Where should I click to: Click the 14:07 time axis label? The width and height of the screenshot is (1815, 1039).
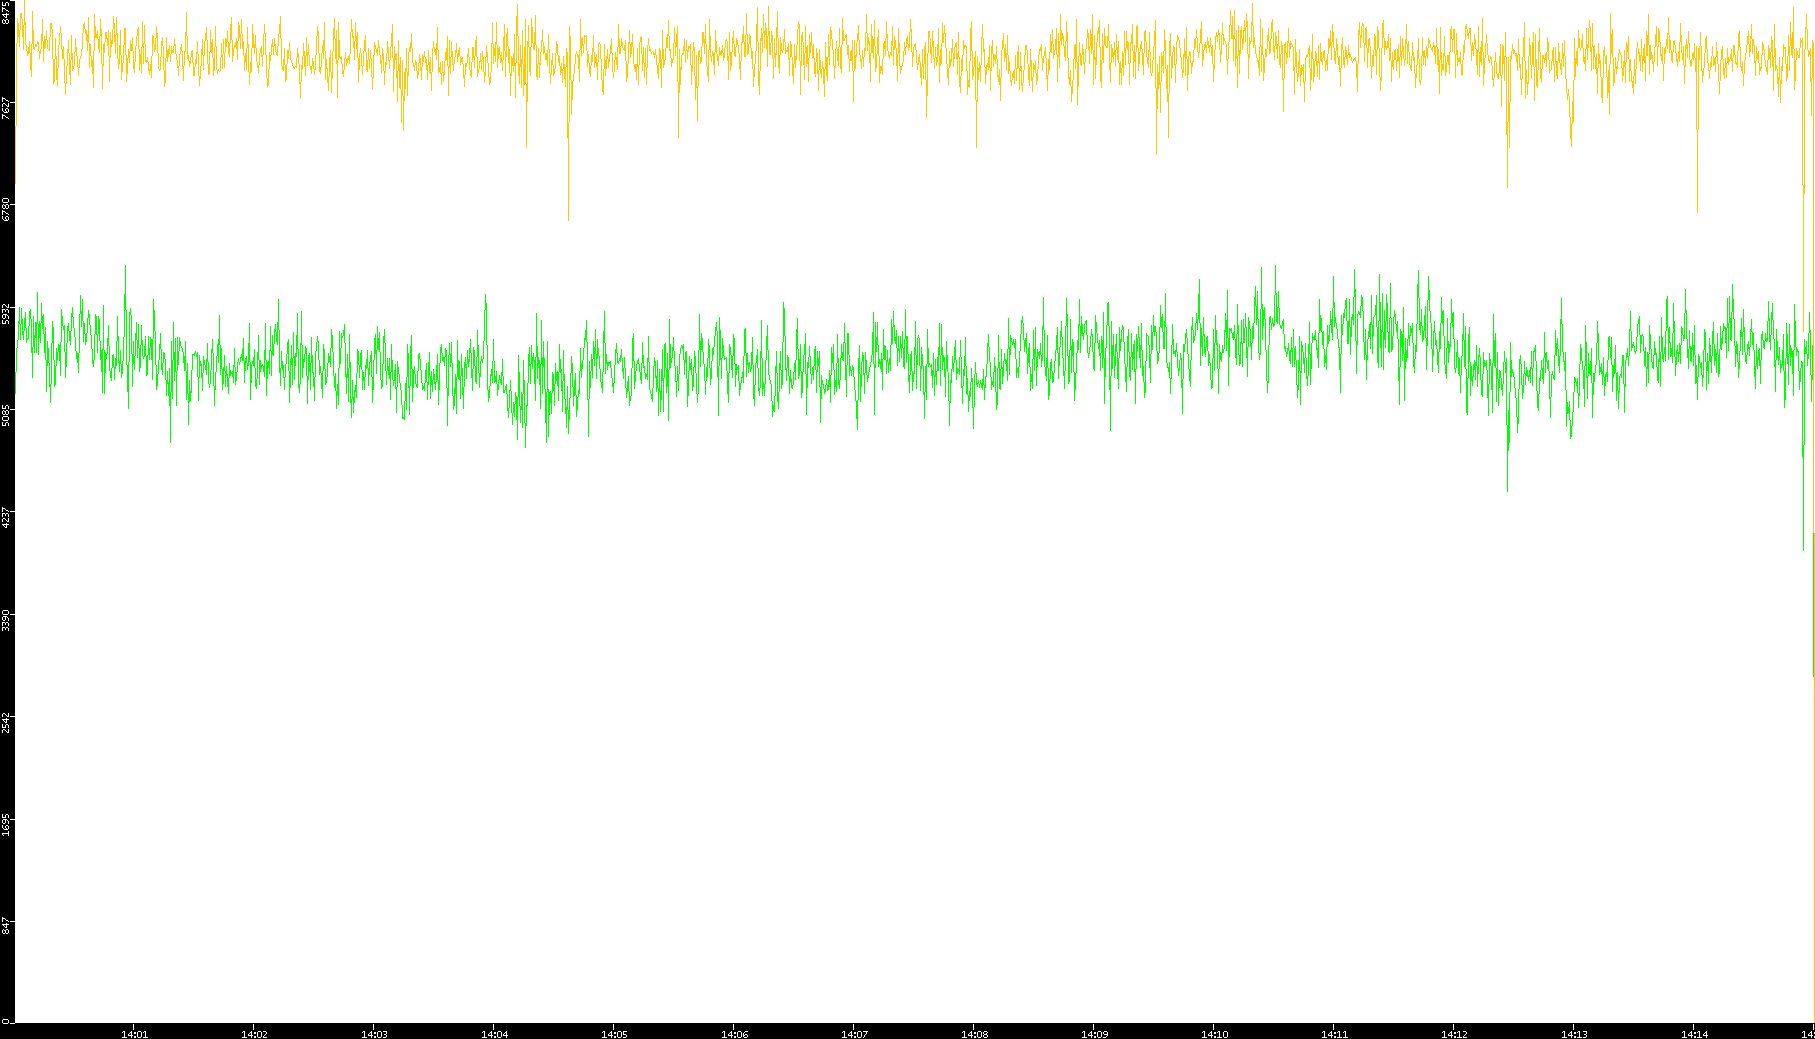tap(854, 1034)
